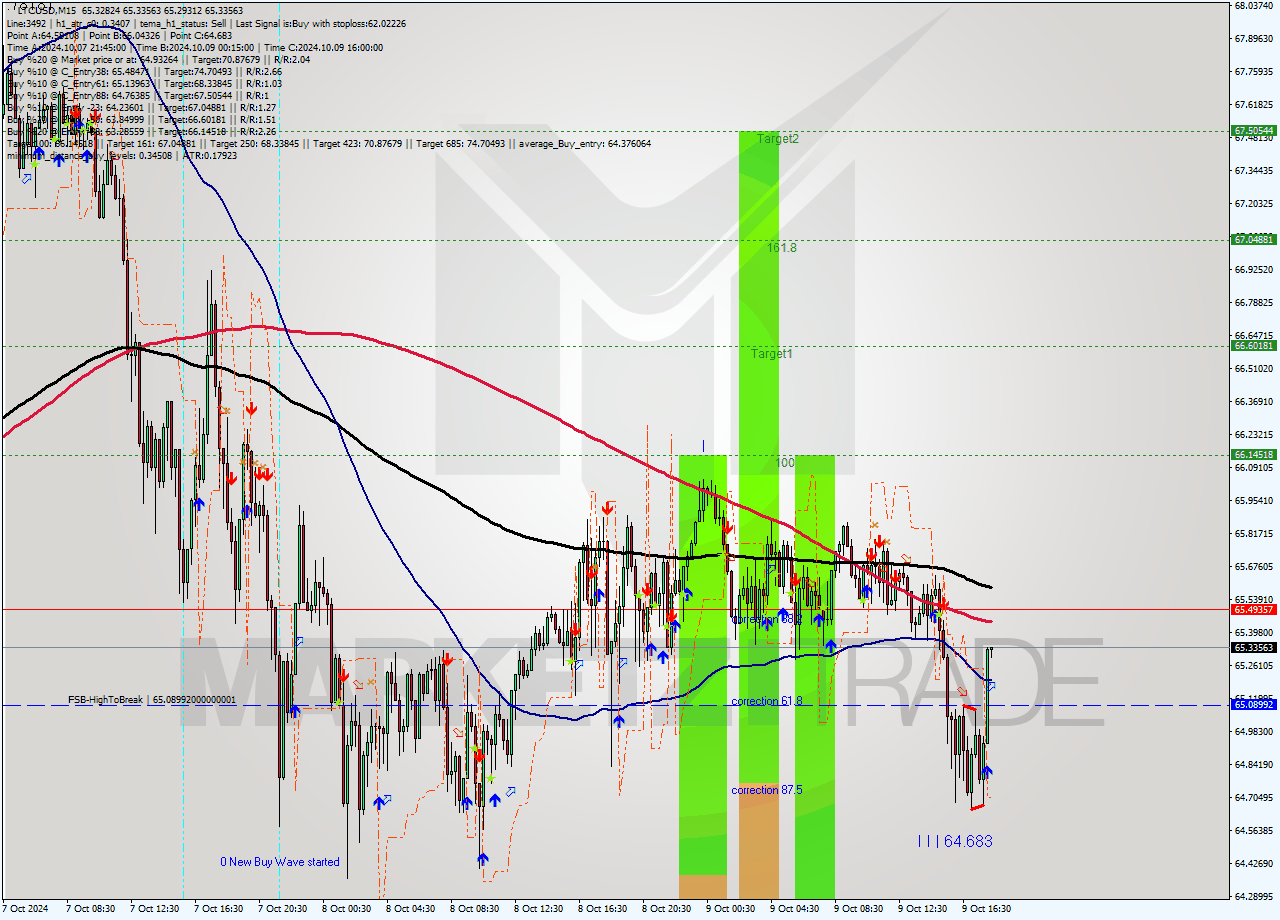The height and width of the screenshot is (920, 1280).
Task: Click the 'R/R:2.66' value on the C_Entry38 line
Action: tap(262, 71)
